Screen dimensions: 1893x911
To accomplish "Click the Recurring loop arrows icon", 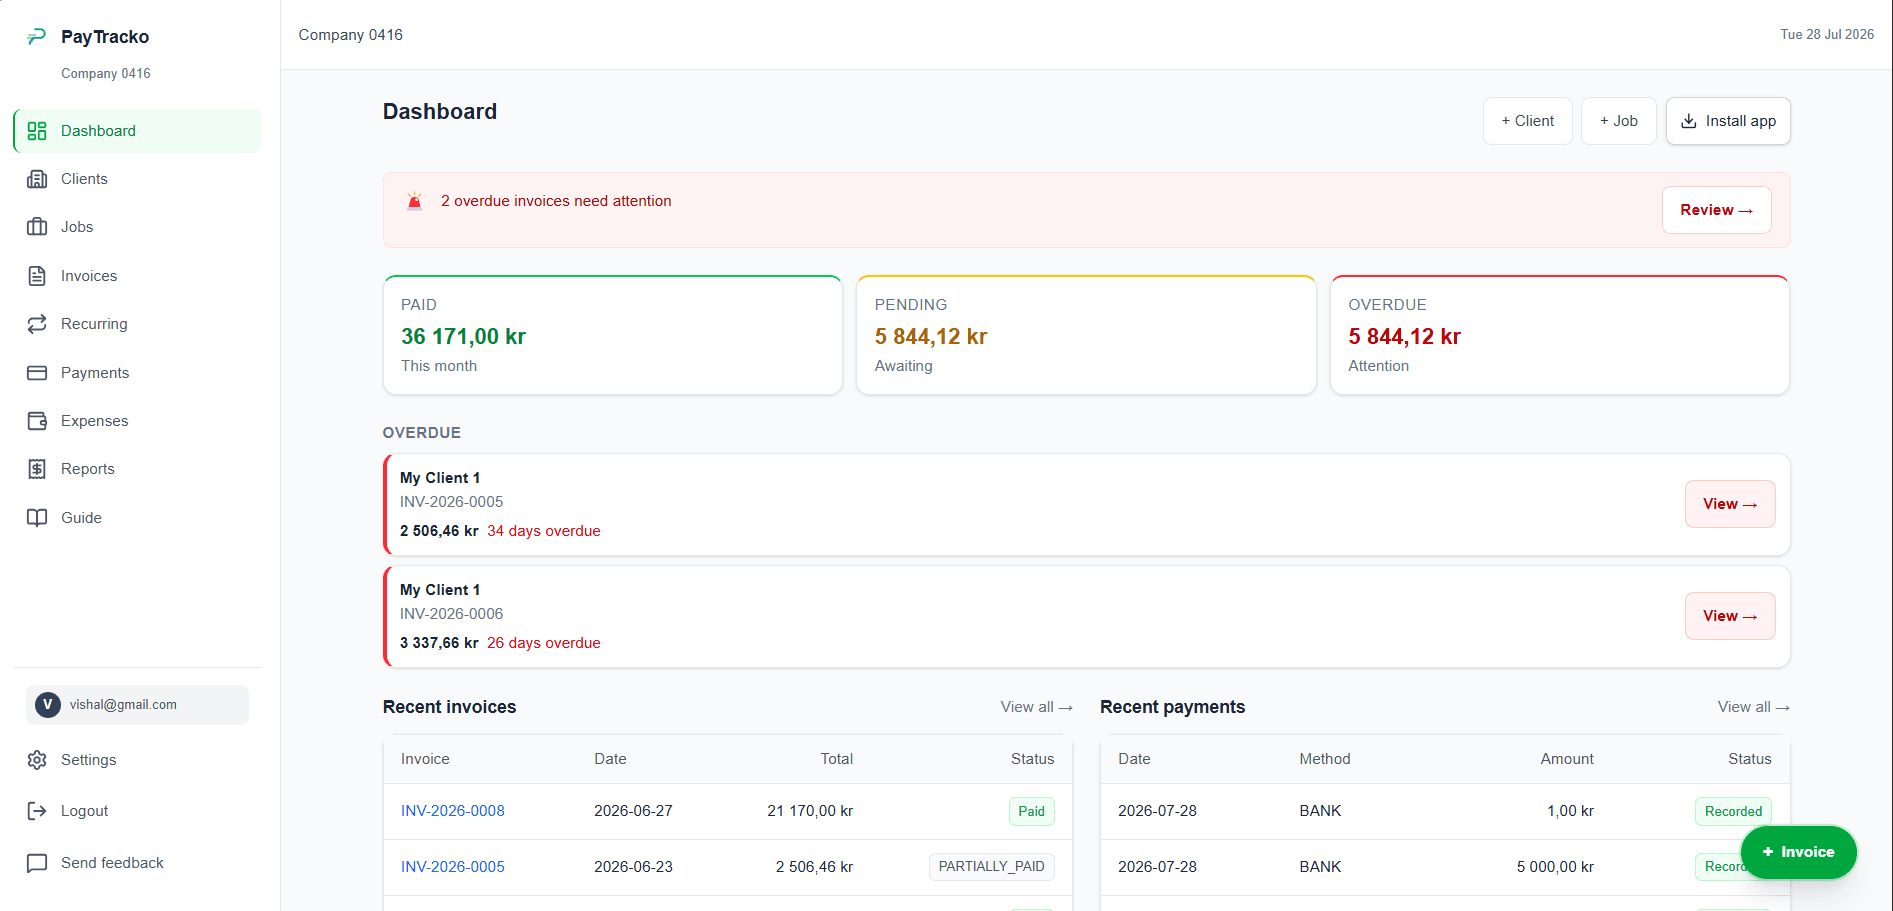I will 37,324.
